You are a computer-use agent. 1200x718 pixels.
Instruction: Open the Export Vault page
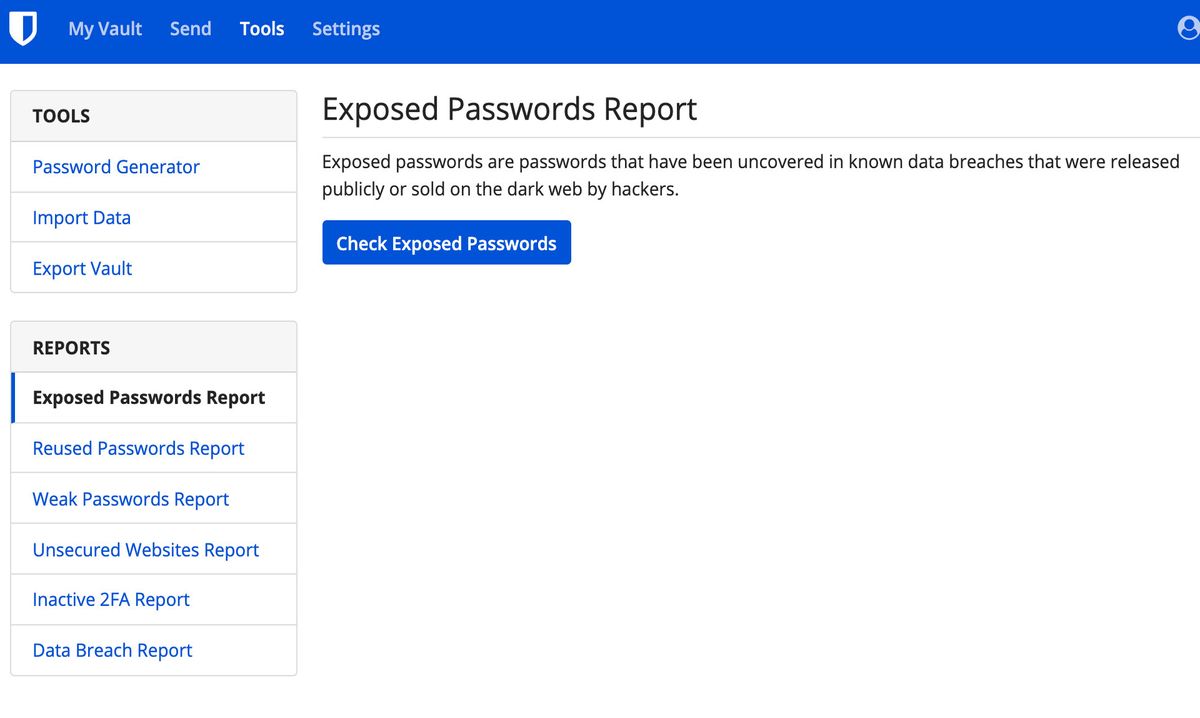[x=80, y=268]
